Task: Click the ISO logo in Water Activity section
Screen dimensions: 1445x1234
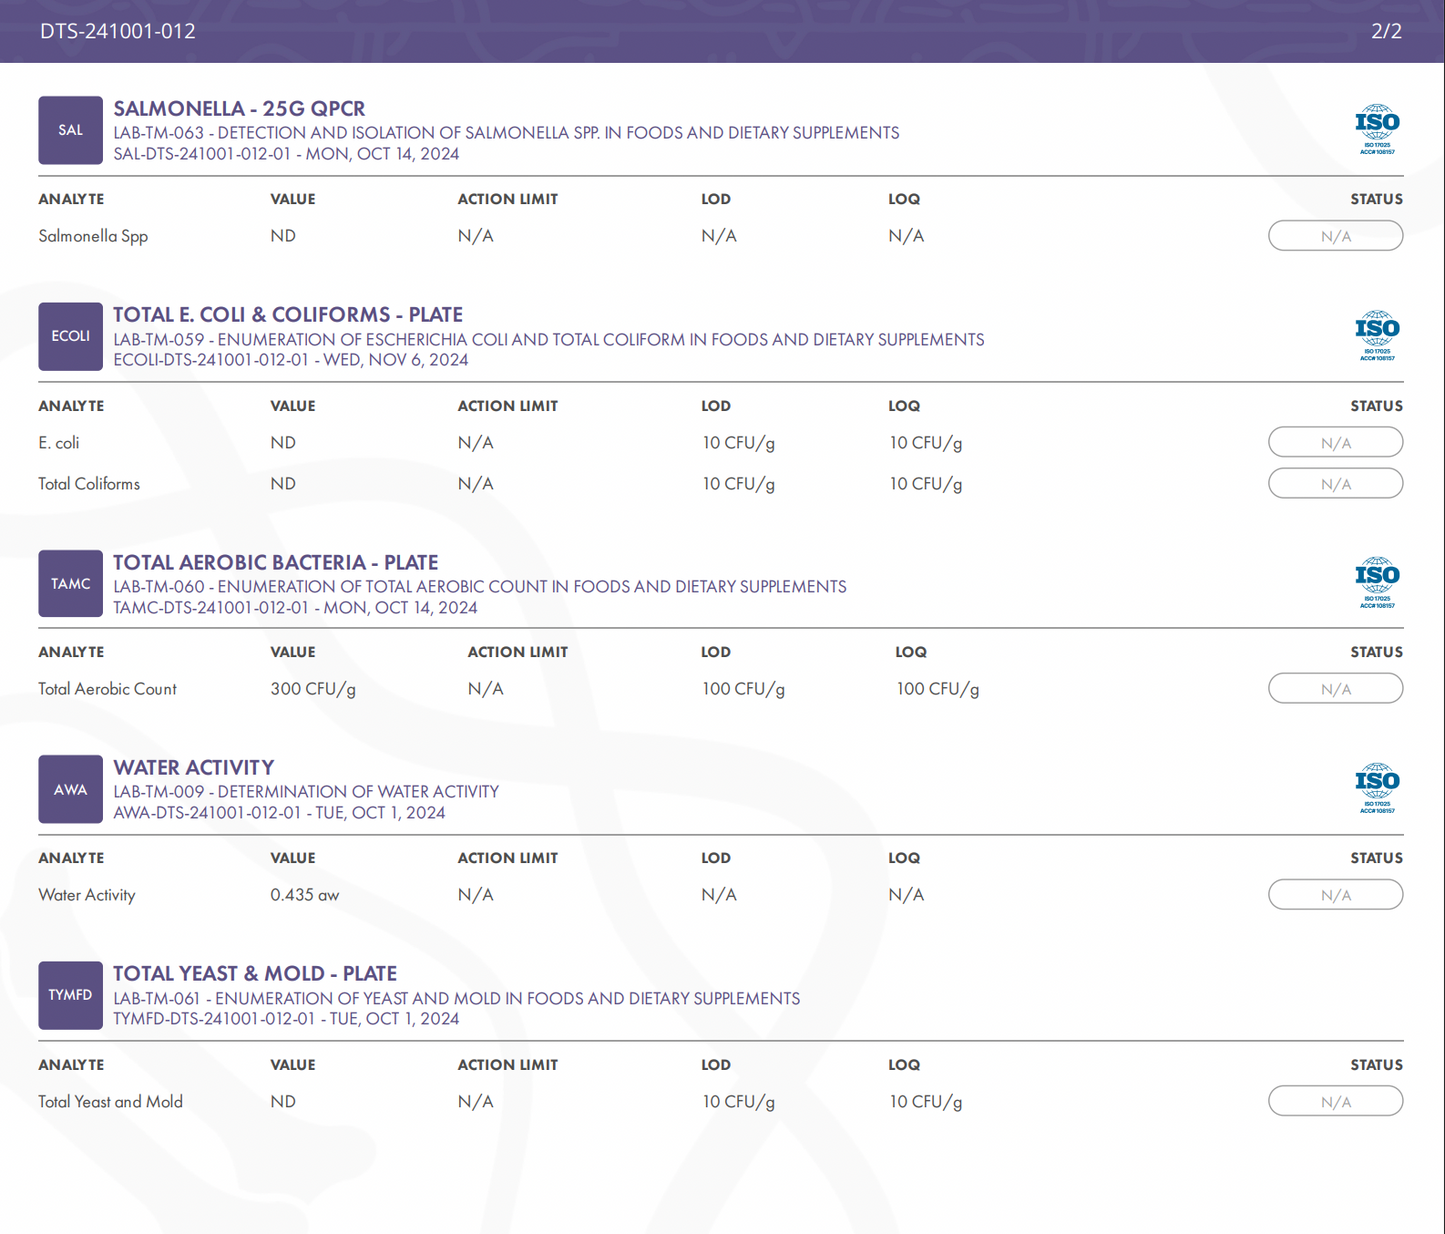Action: point(1376,788)
